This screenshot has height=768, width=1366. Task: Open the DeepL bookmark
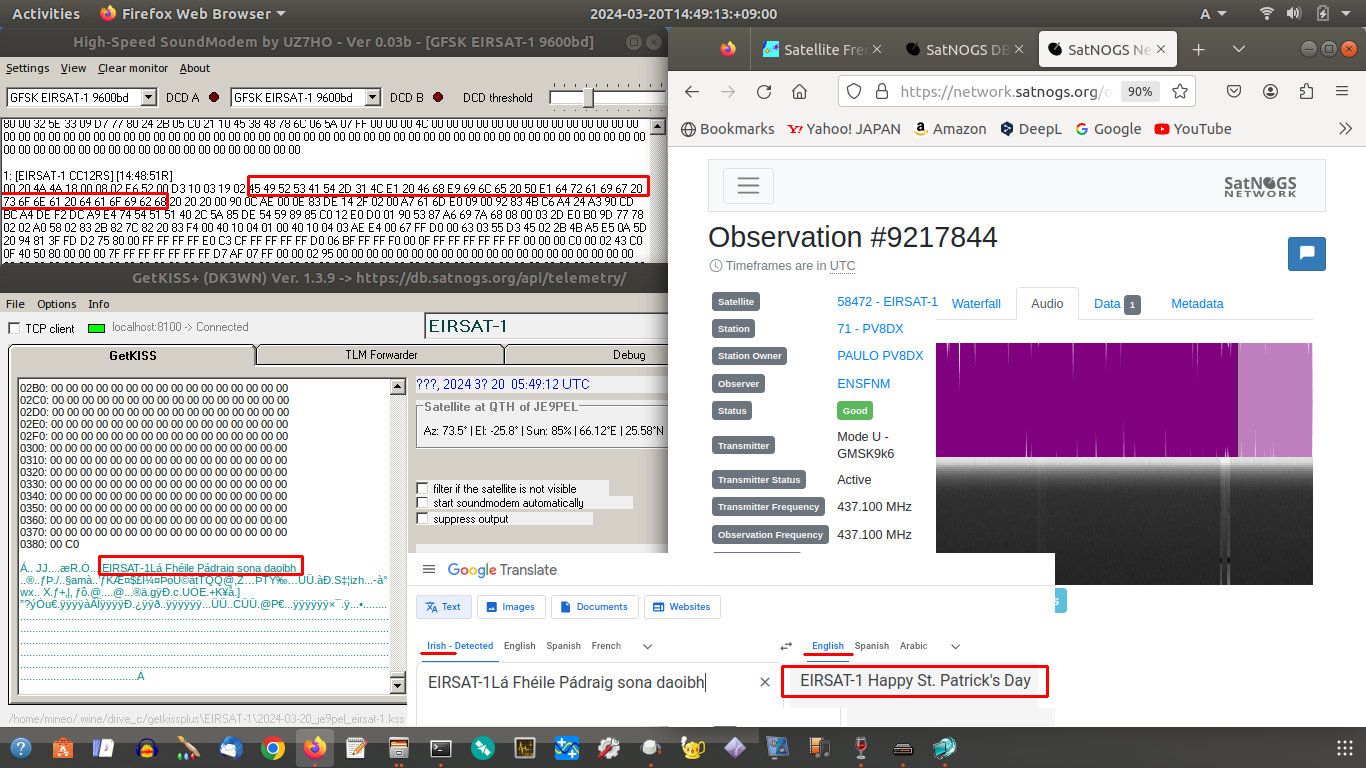point(1029,129)
